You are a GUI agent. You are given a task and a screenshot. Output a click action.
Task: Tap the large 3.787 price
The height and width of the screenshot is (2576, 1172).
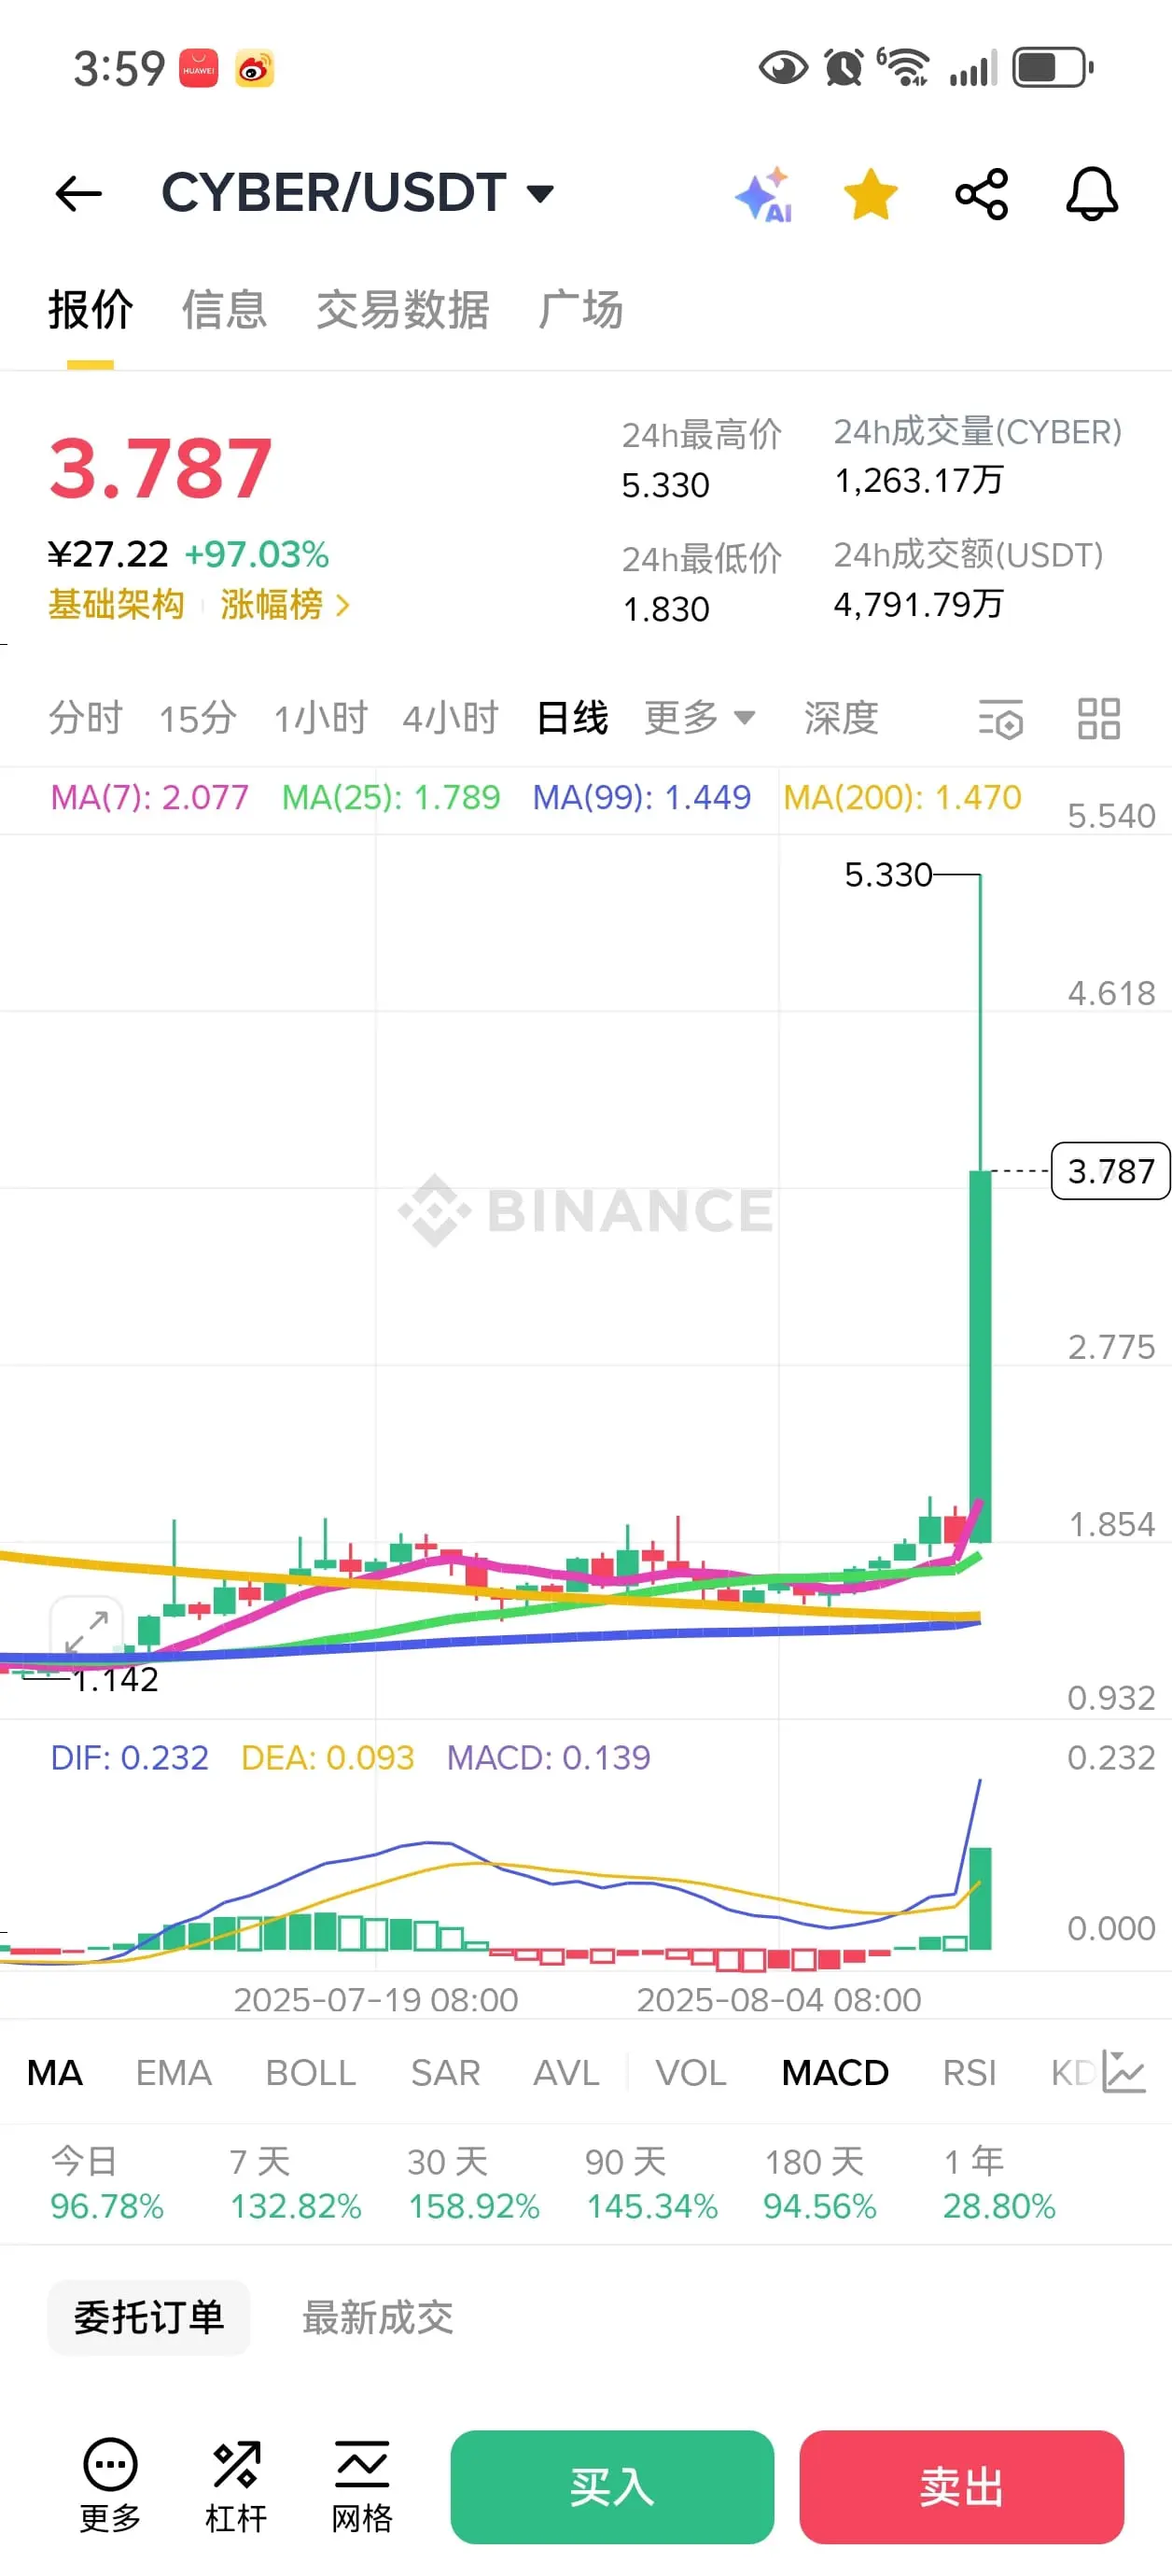161,468
